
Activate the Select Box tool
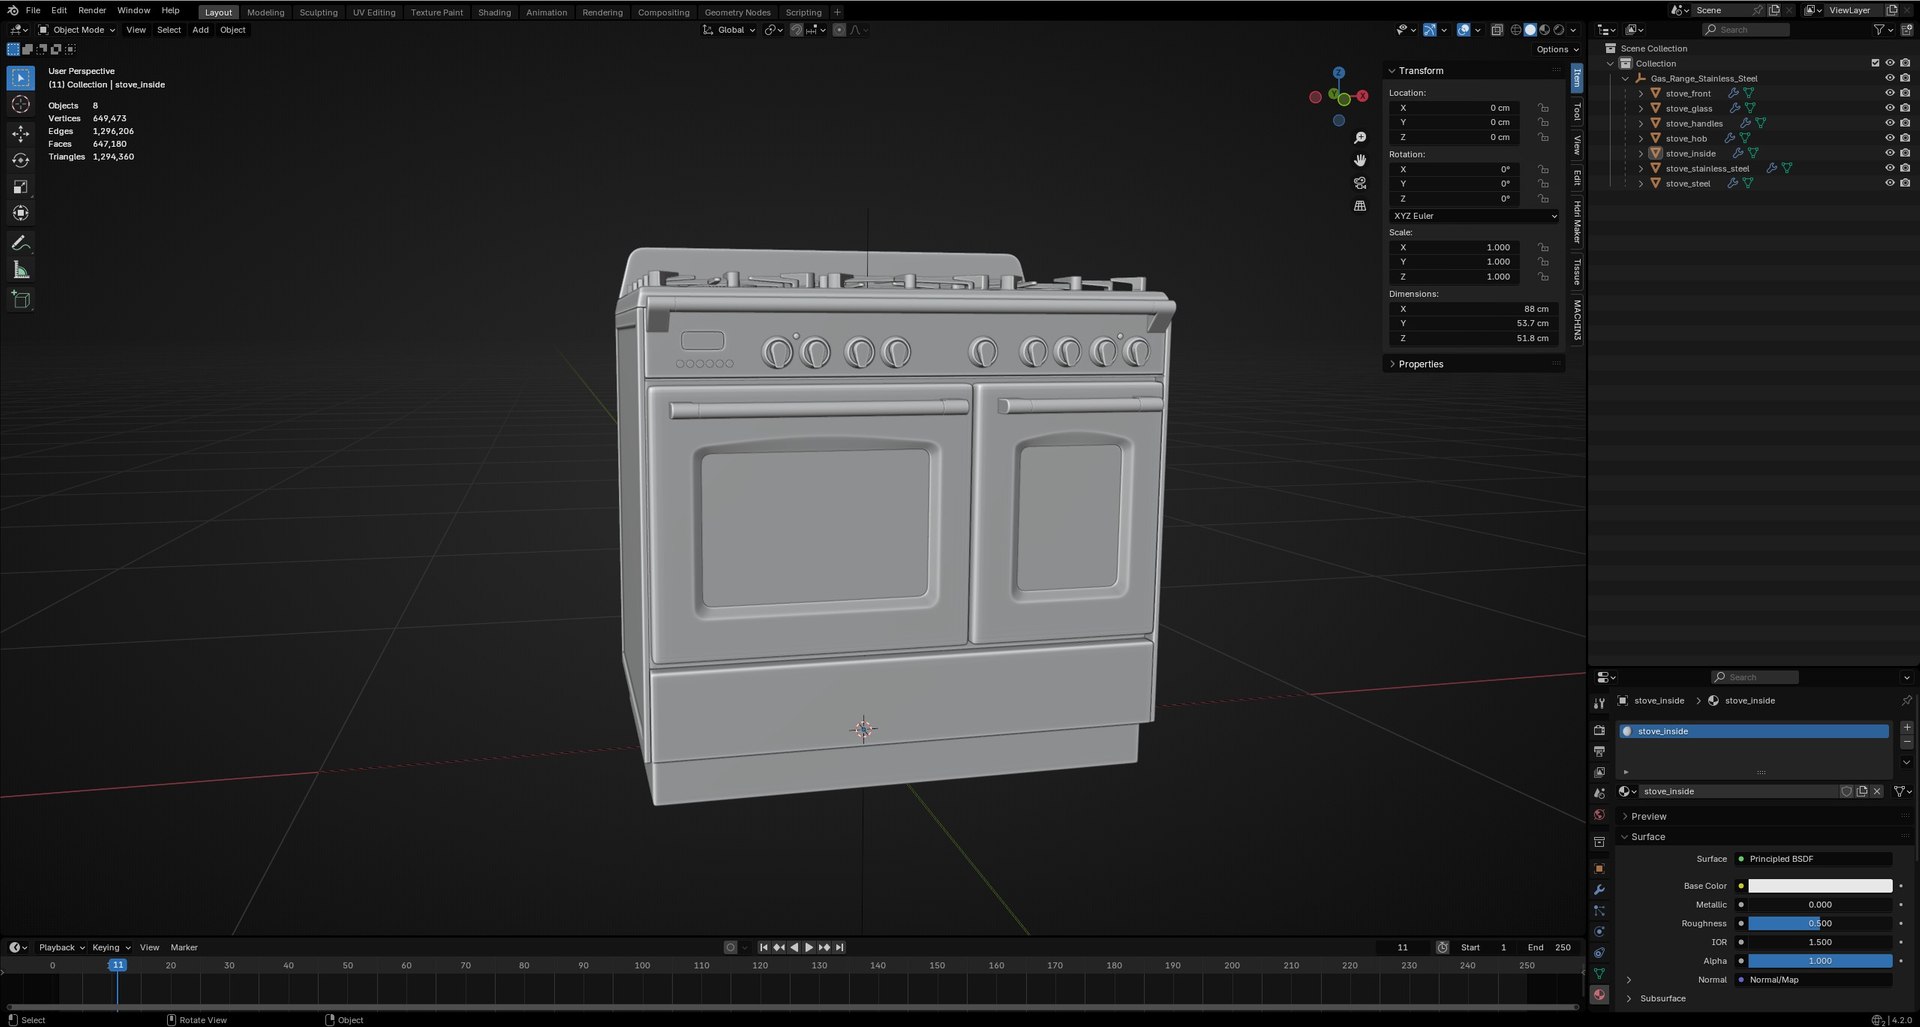click(21, 78)
